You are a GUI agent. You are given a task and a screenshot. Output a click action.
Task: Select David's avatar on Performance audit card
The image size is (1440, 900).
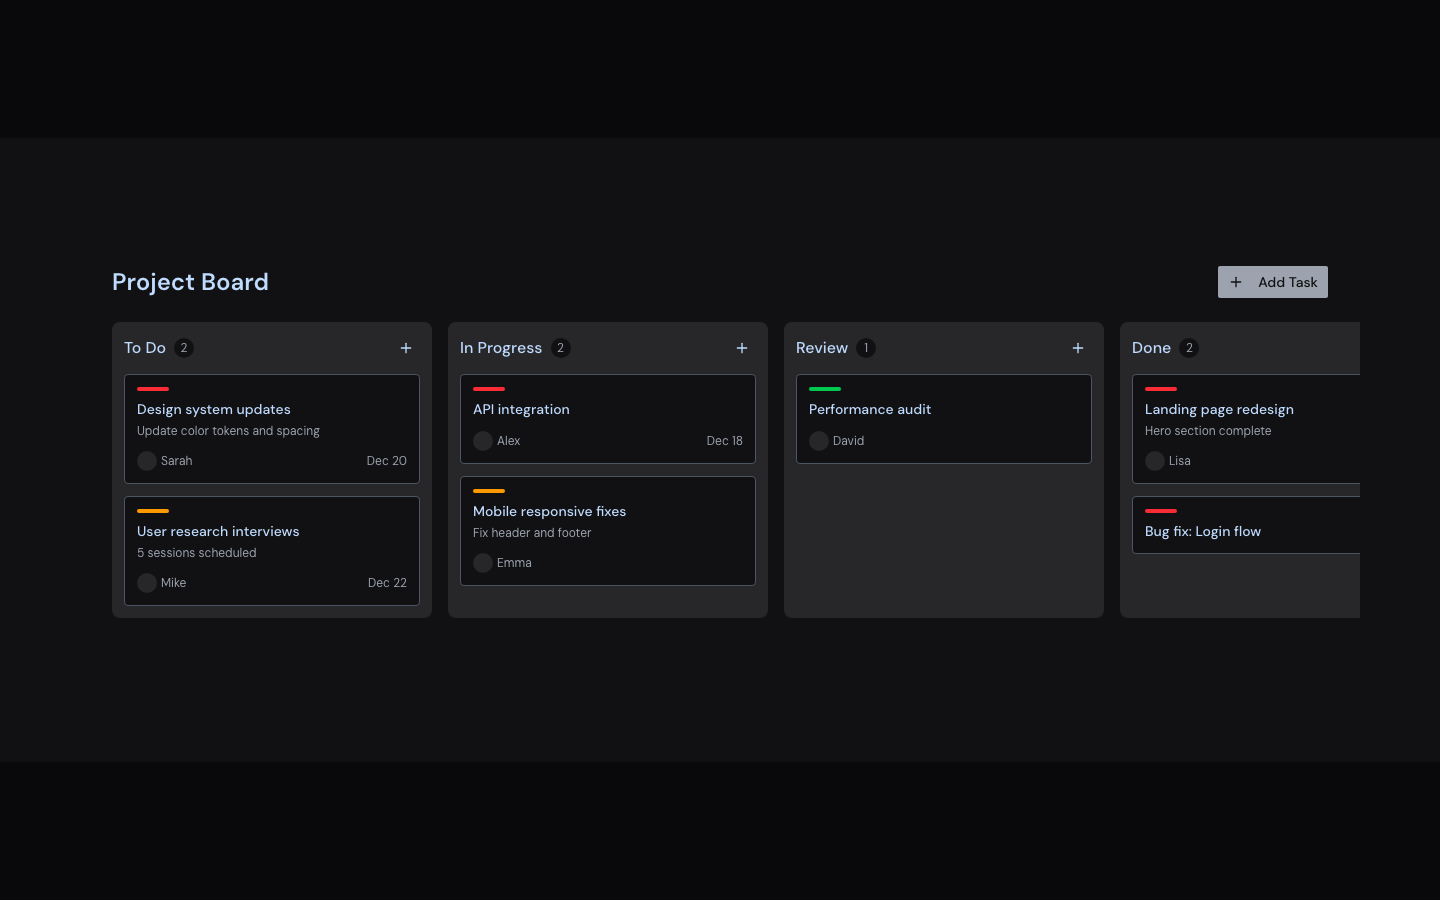819,440
